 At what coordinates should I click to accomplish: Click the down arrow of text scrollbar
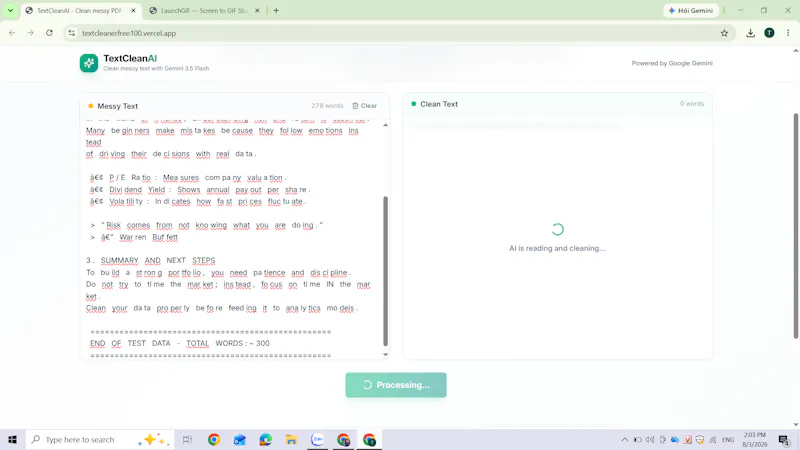[385, 354]
